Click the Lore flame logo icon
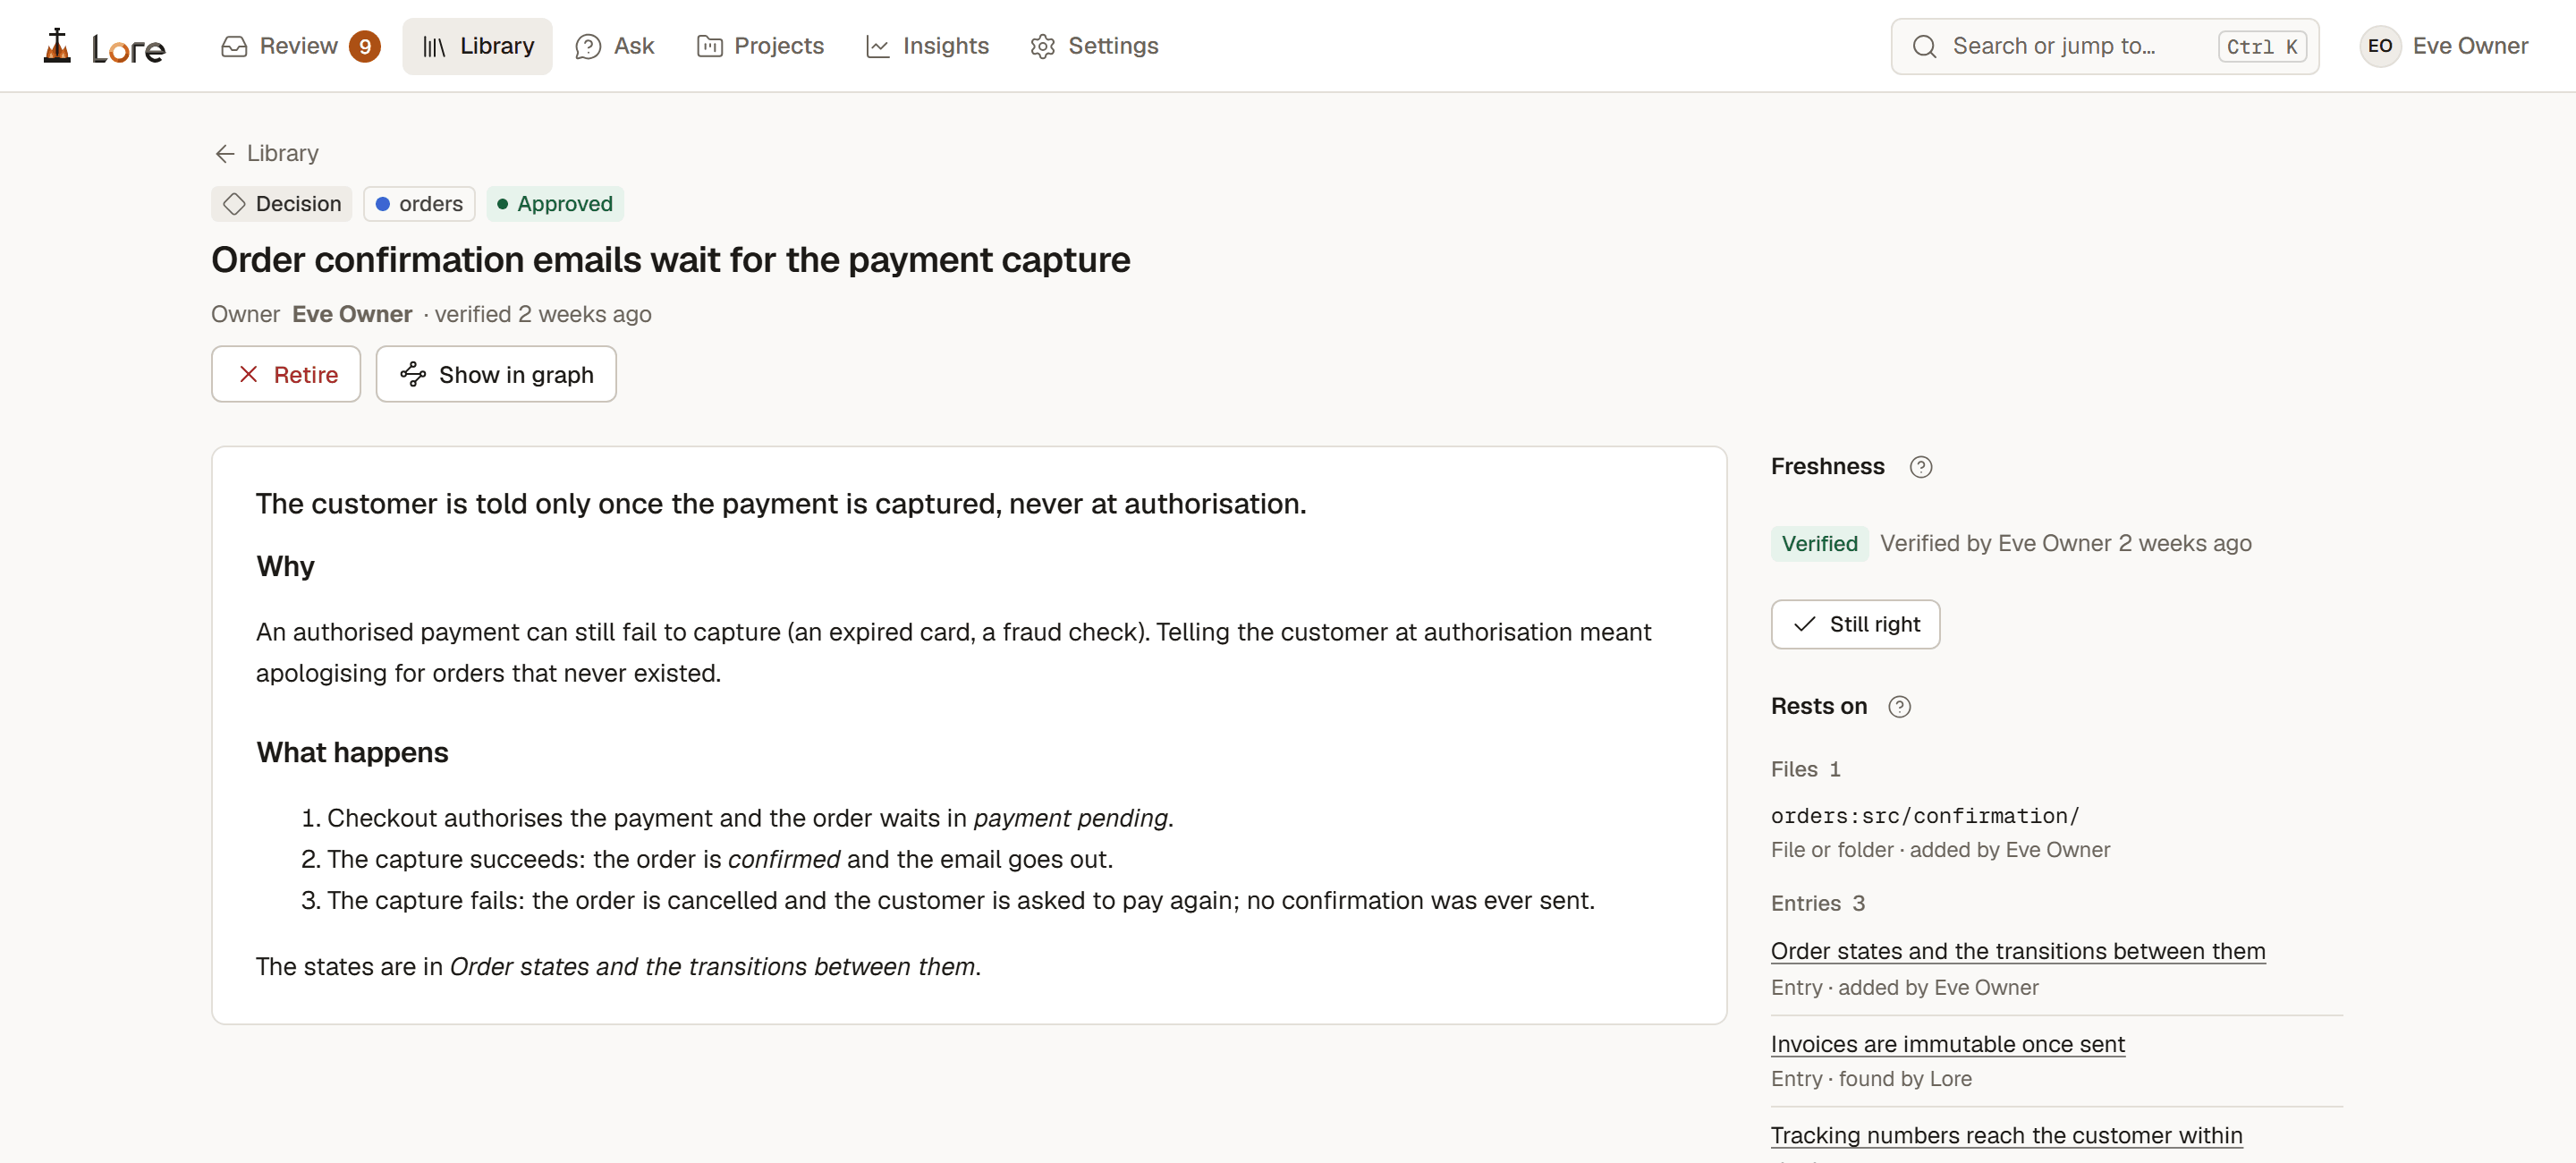 (58, 46)
